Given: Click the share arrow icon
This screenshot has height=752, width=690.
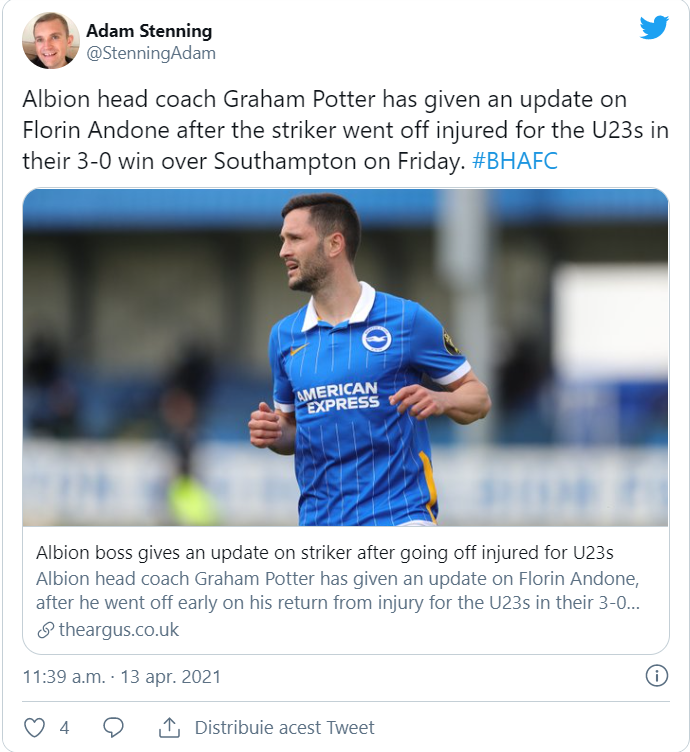Looking at the screenshot, I should point(169,727).
